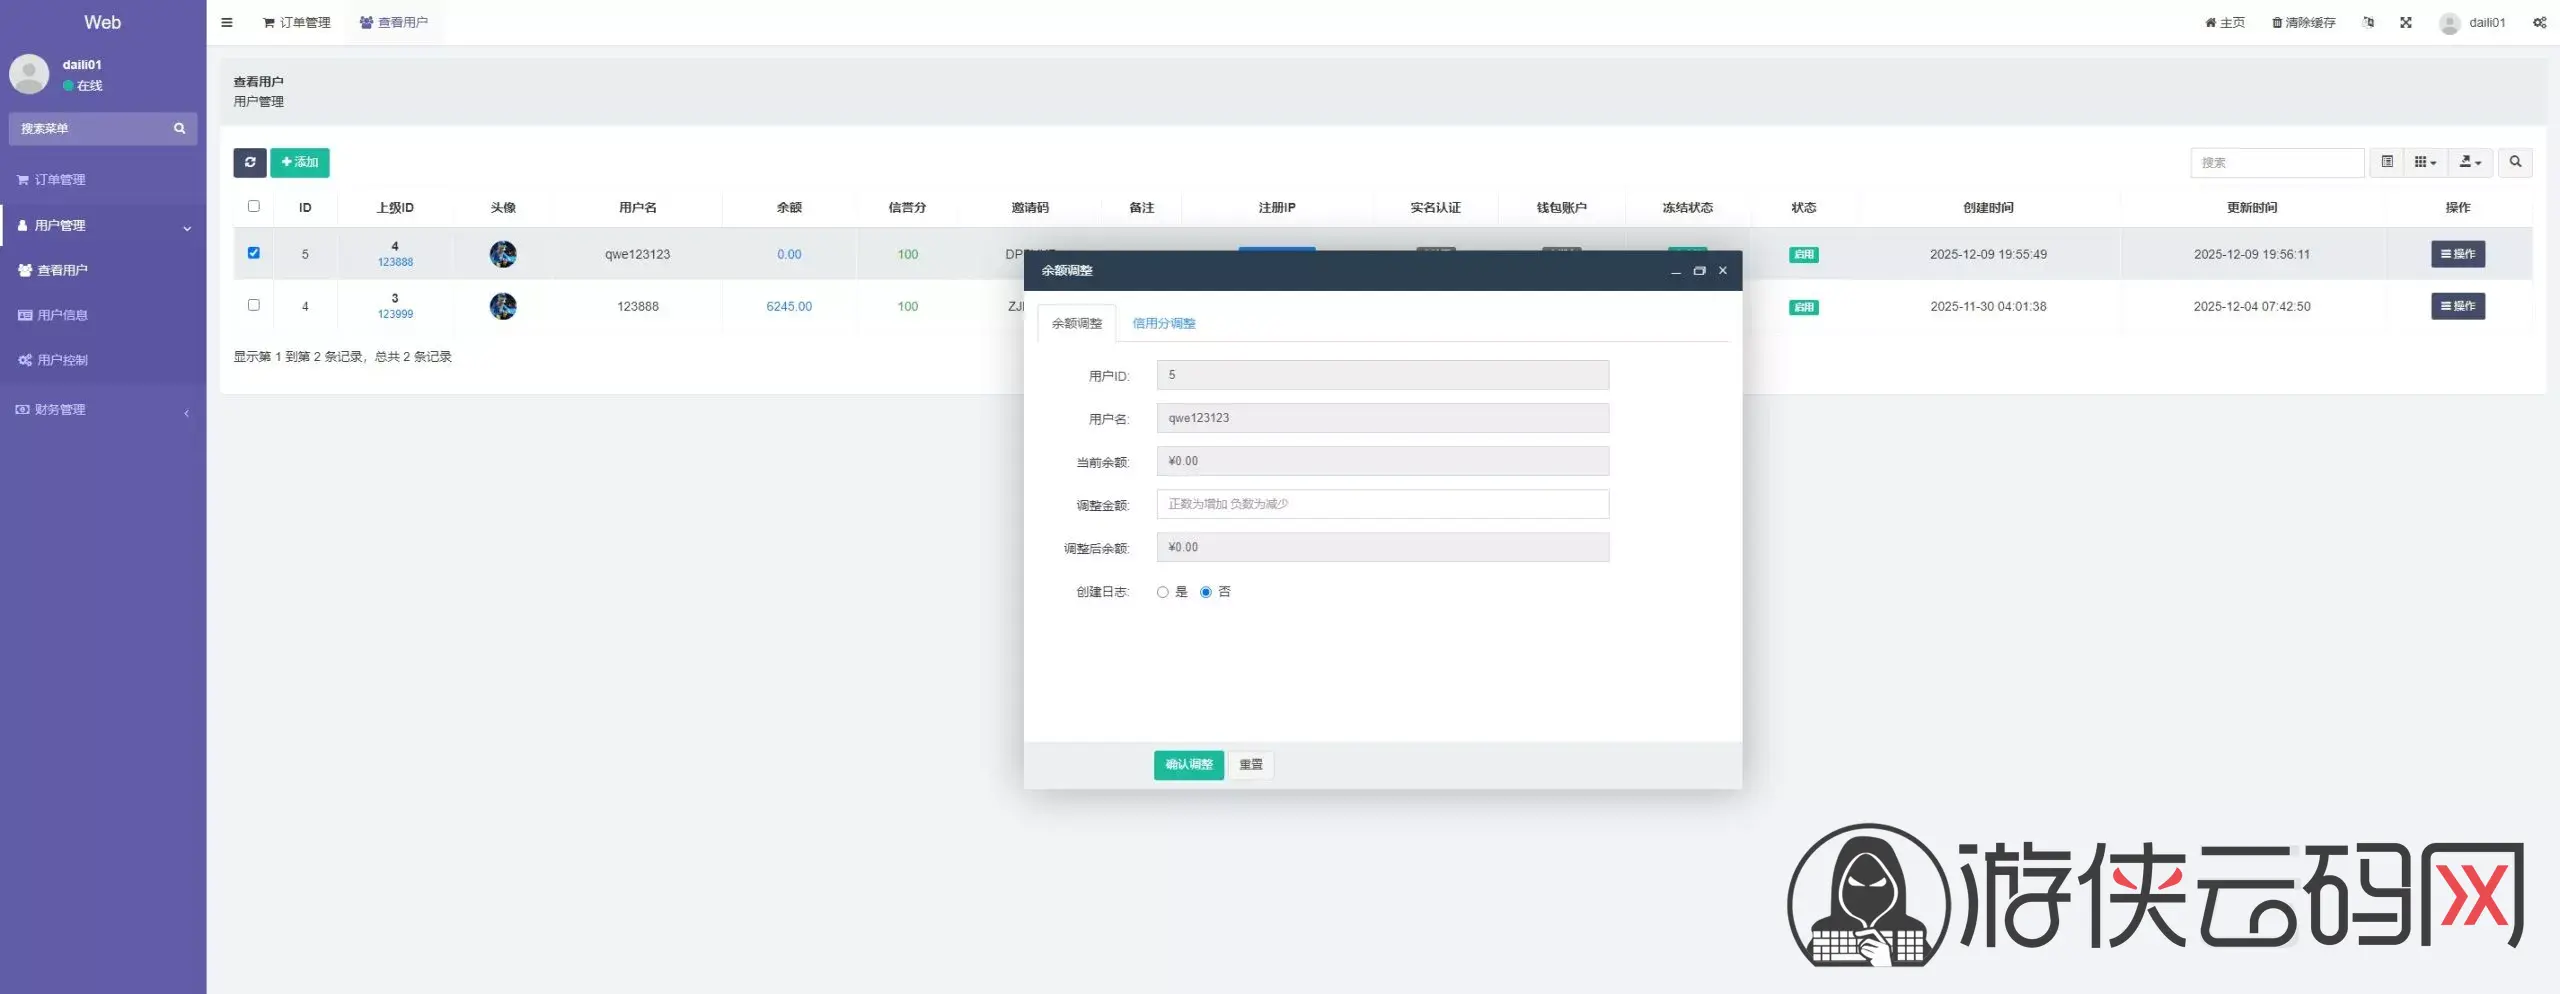
Task: Select '是' radio for create log
Action: pyautogui.click(x=1162, y=592)
